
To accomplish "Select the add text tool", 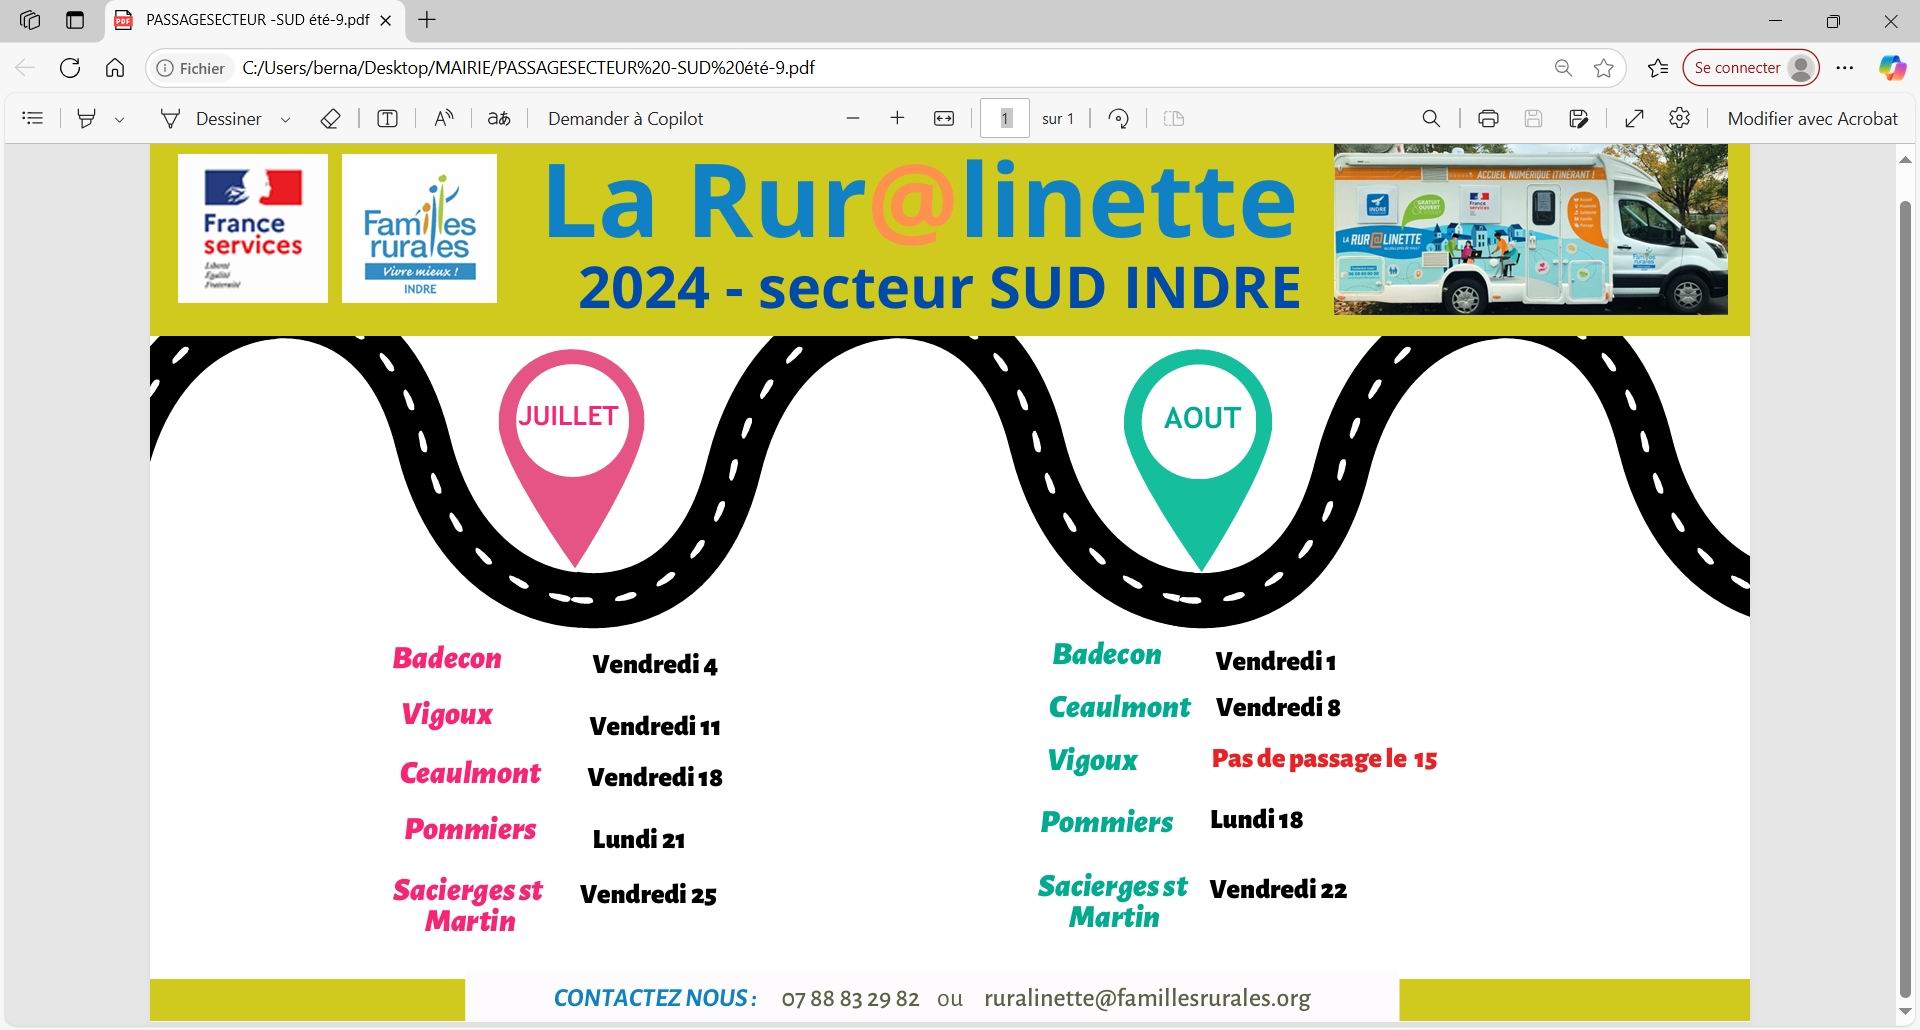I will (387, 118).
